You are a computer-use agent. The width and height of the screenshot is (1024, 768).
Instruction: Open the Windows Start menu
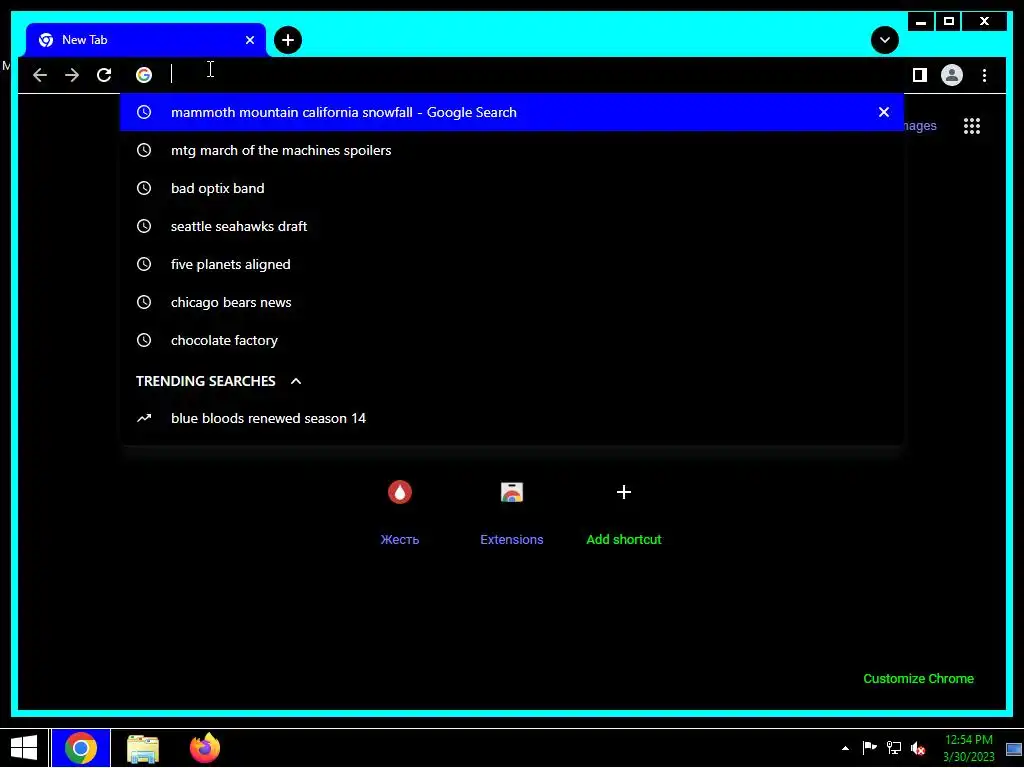point(24,748)
